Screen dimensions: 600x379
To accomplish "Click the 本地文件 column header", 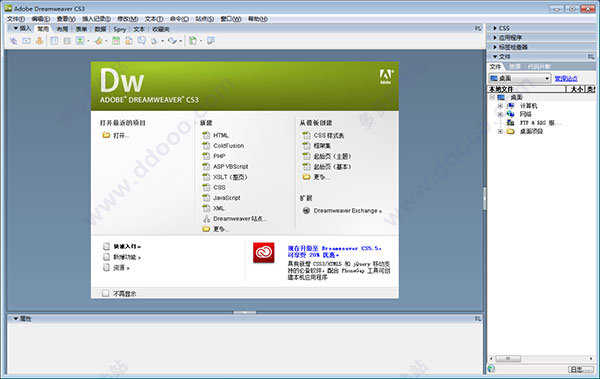I will [x=527, y=89].
